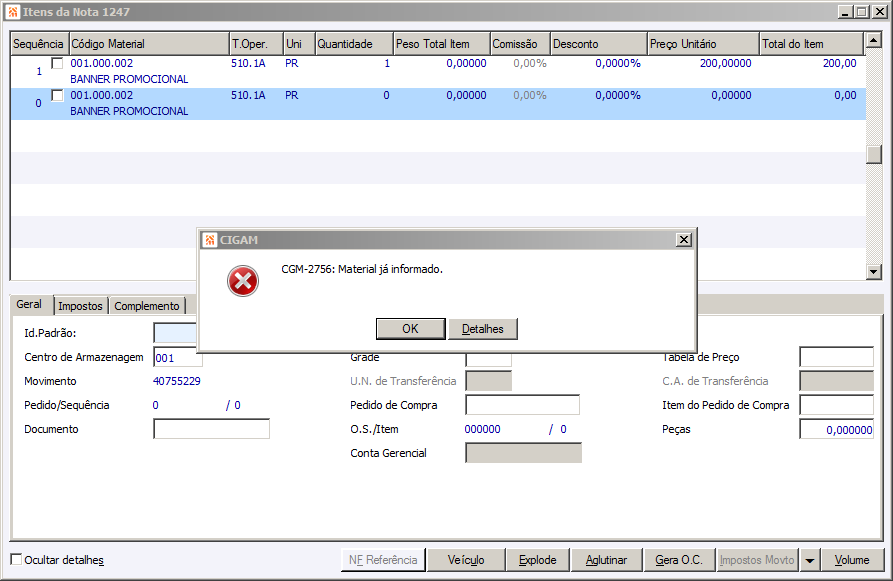Toggle Ocultar detalhes checkbox

pos(17,559)
